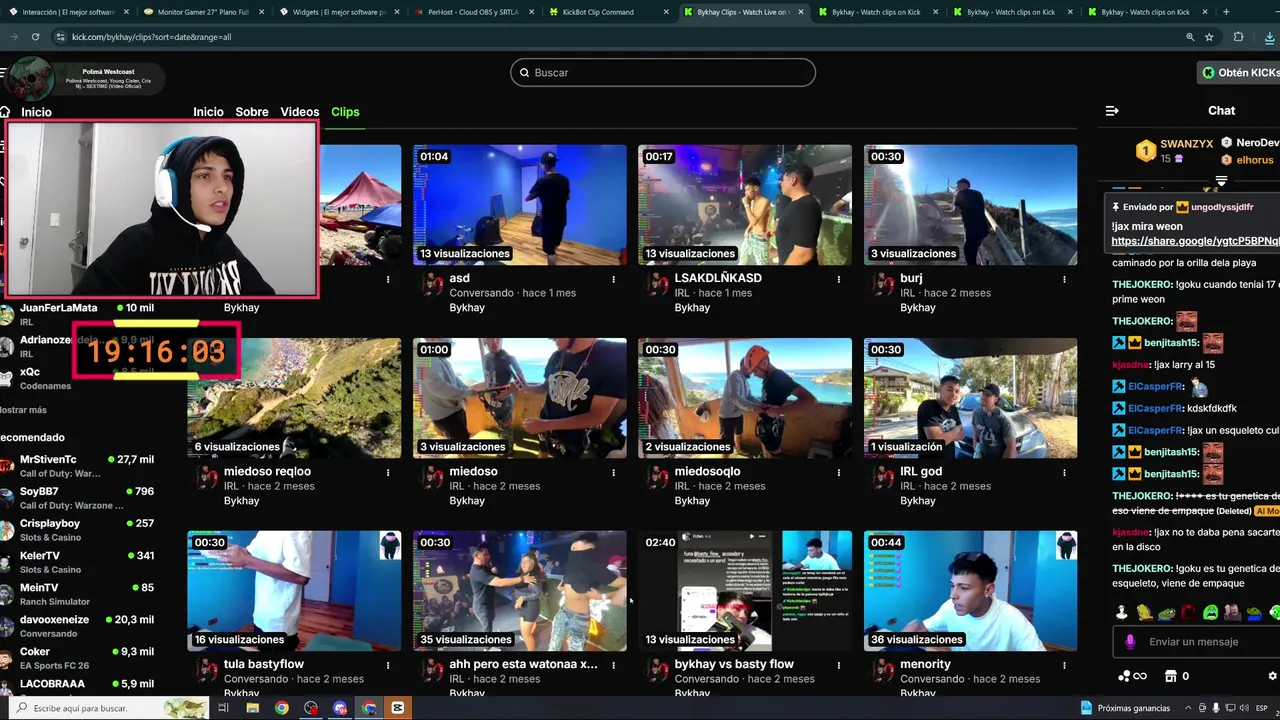Play the 'menority' clip thumbnail
This screenshot has height=720, width=1280.
970,591
